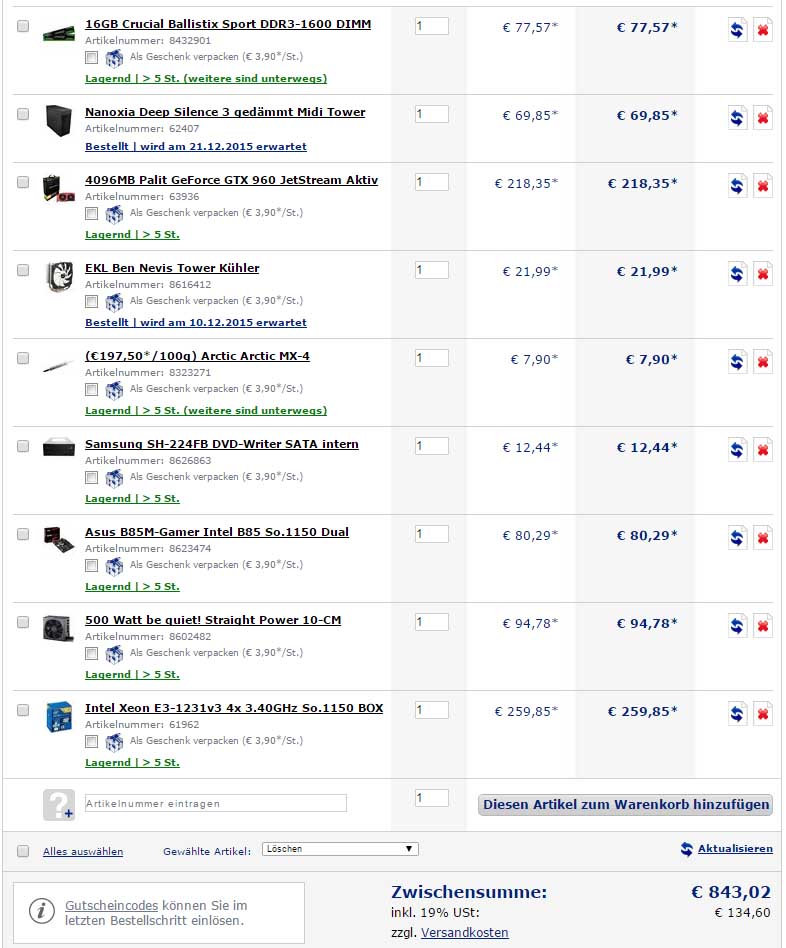
Task: Enable gift wrap for Asus B85M-Gamer
Action: coord(91,565)
